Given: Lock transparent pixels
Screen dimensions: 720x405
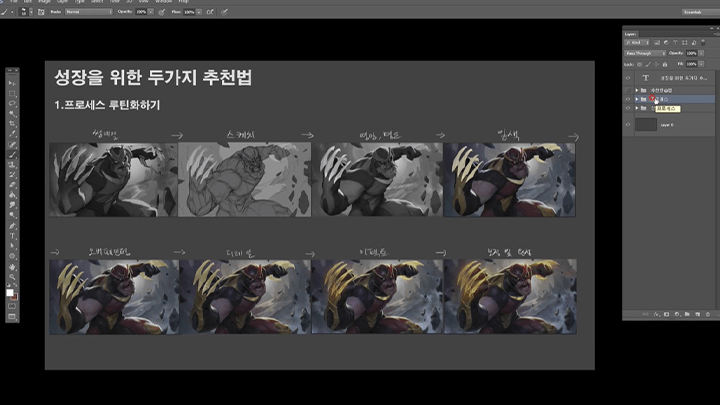Looking at the screenshot, I should pos(639,64).
